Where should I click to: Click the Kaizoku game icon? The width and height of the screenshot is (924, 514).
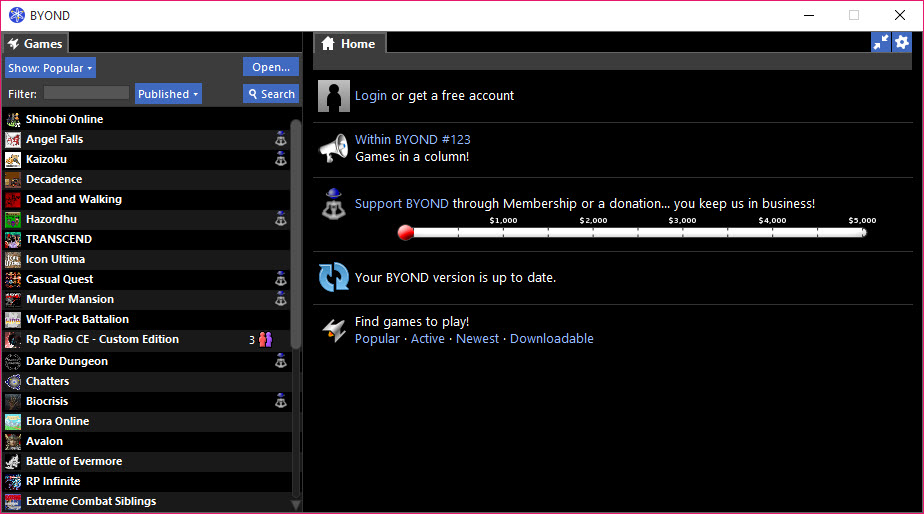click(13, 159)
